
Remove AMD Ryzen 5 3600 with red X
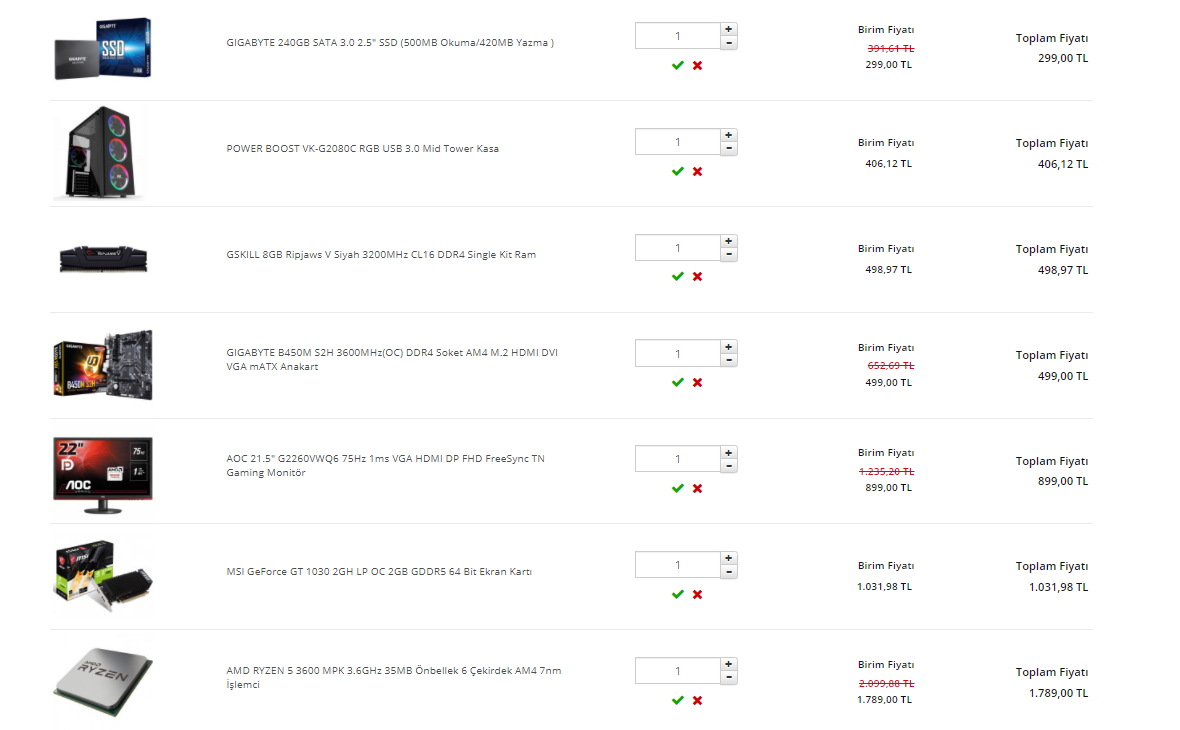698,701
